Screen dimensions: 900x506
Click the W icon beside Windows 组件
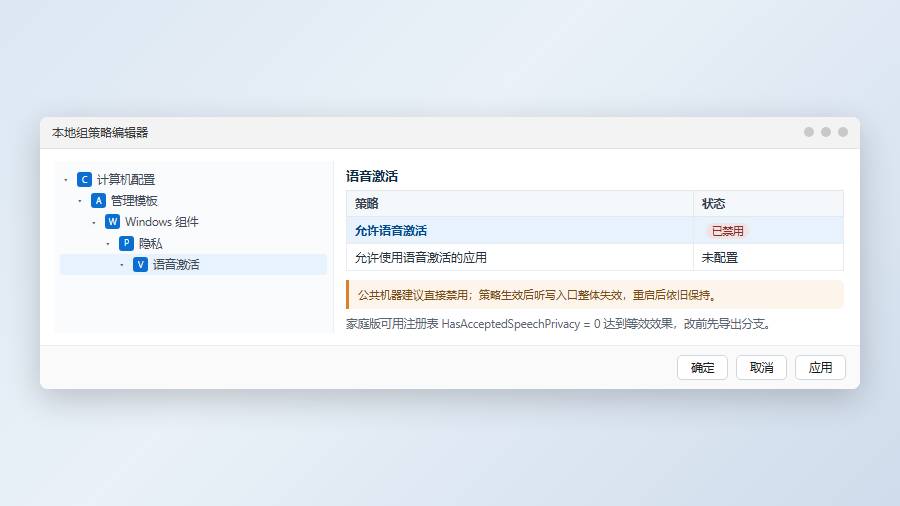[112, 222]
